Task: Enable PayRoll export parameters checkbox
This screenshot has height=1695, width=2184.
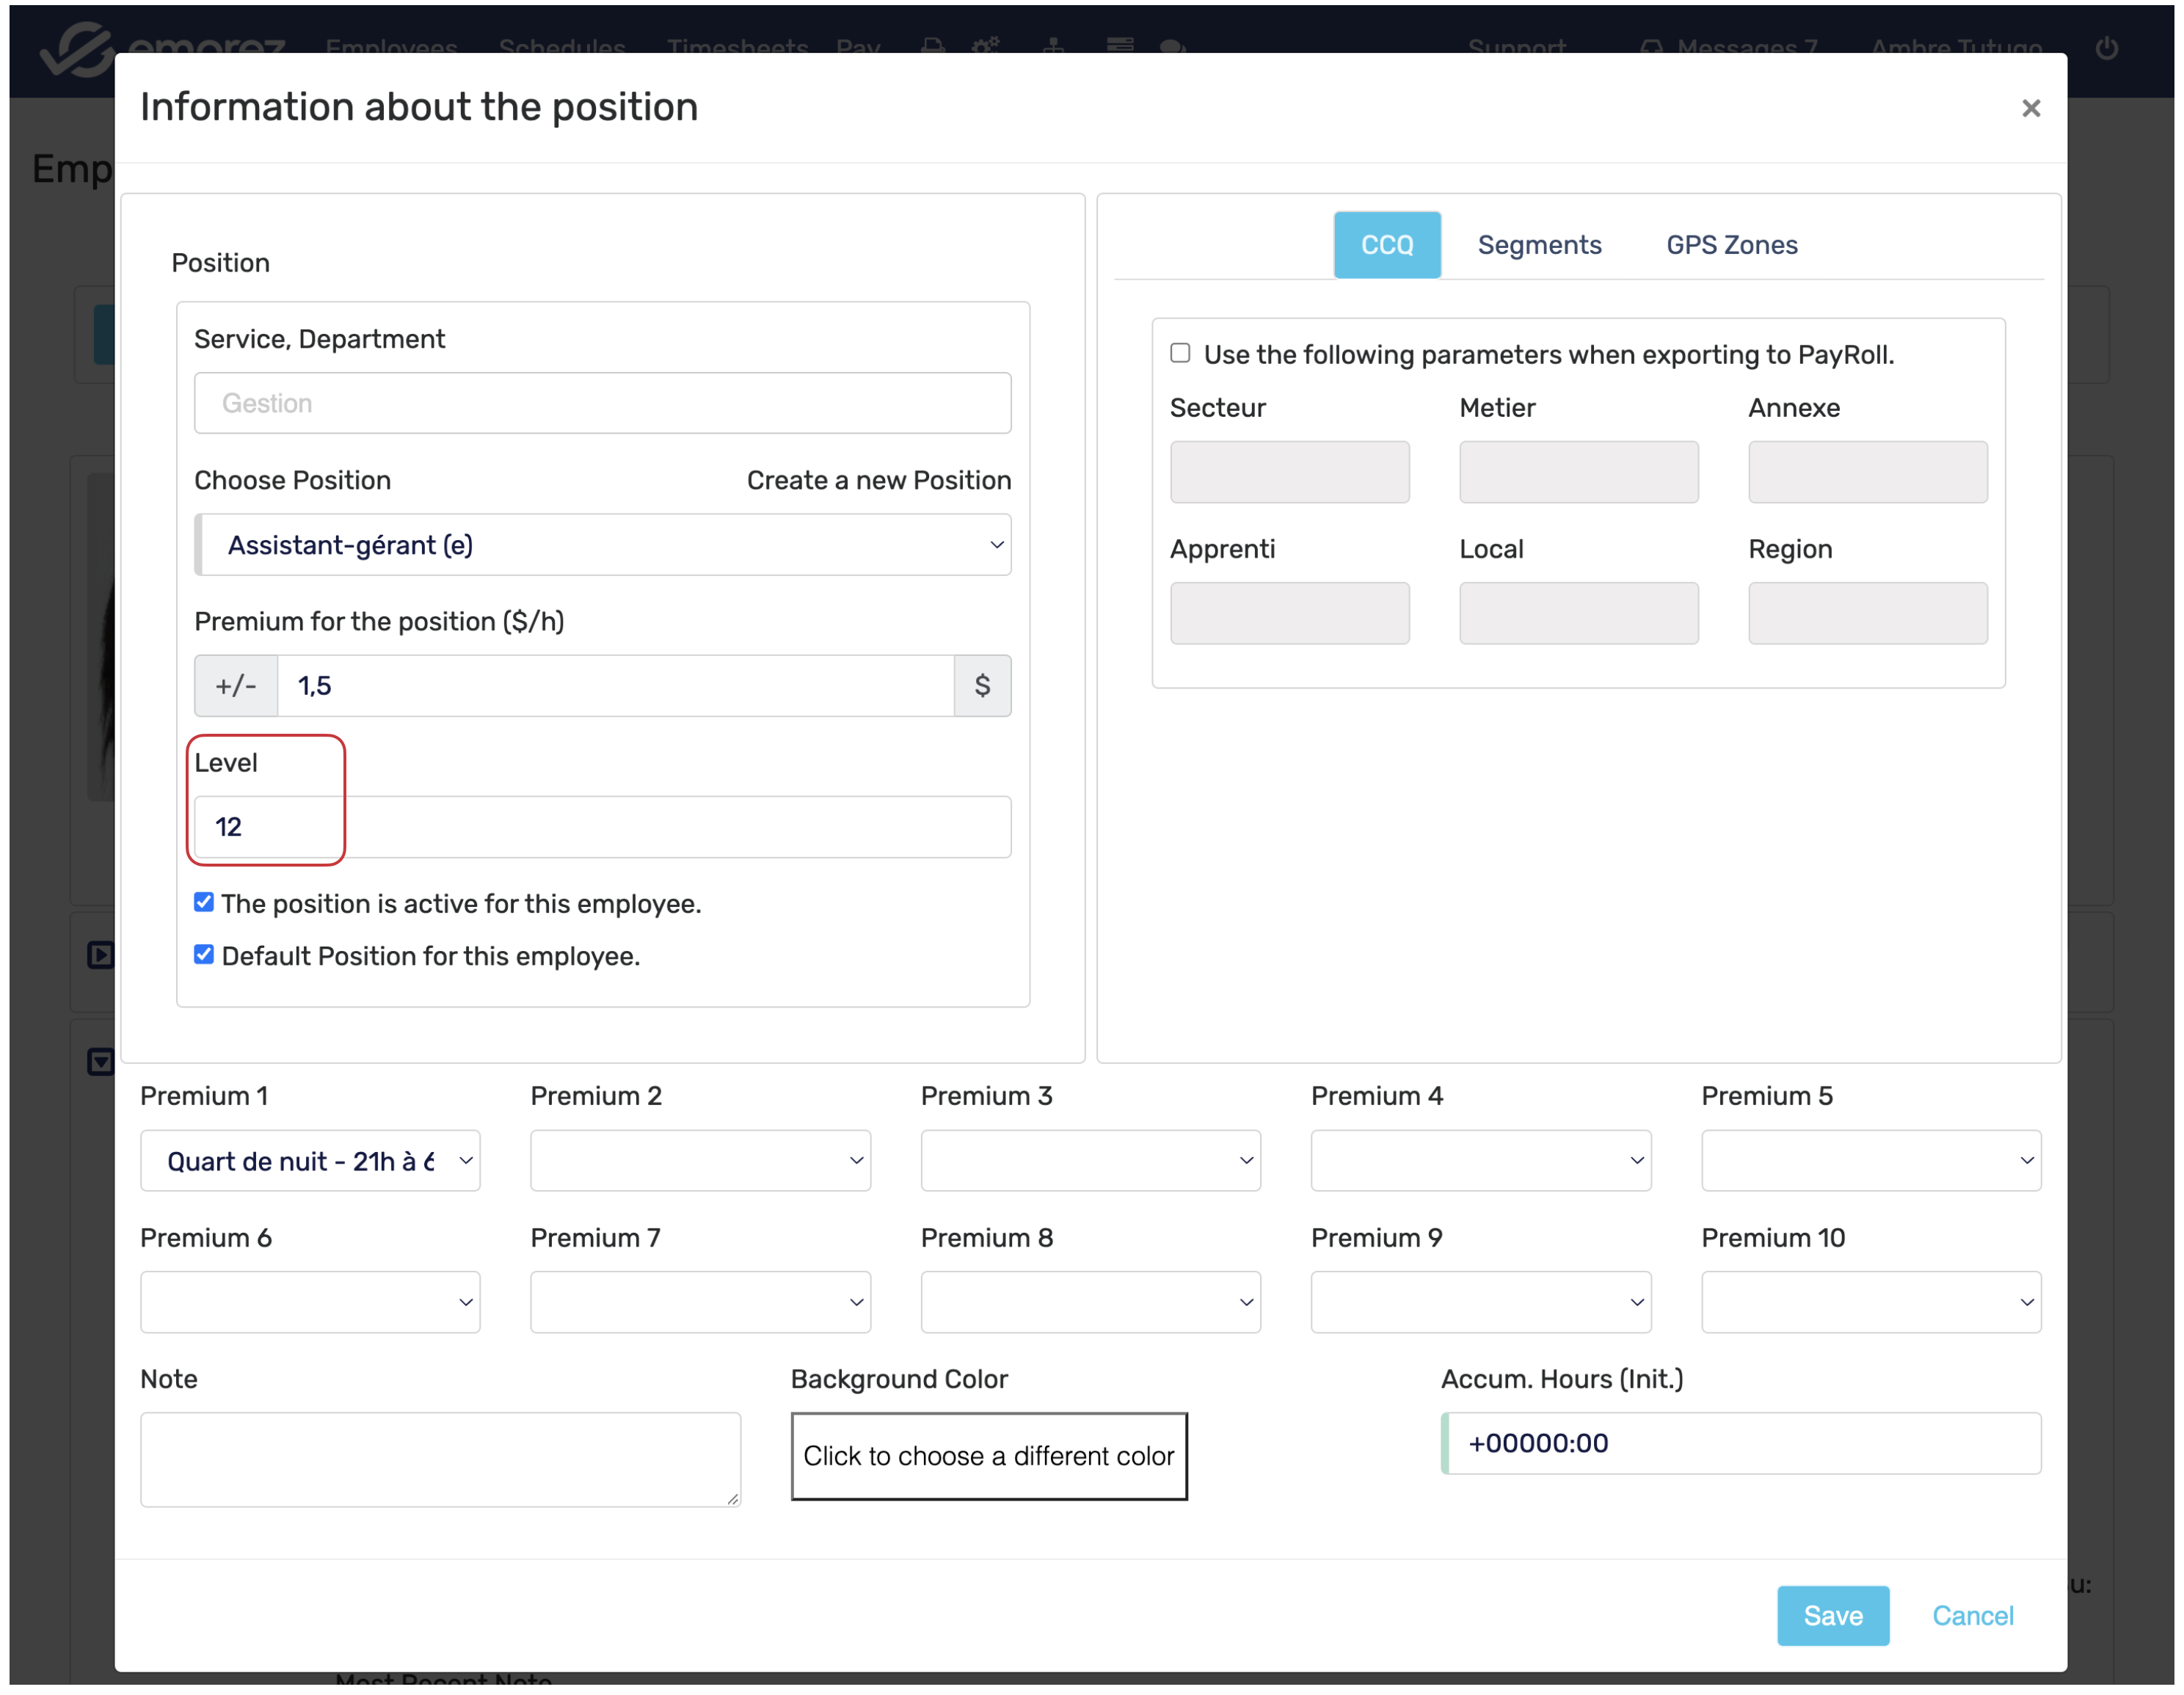Action: click(x=1180, y=353)
